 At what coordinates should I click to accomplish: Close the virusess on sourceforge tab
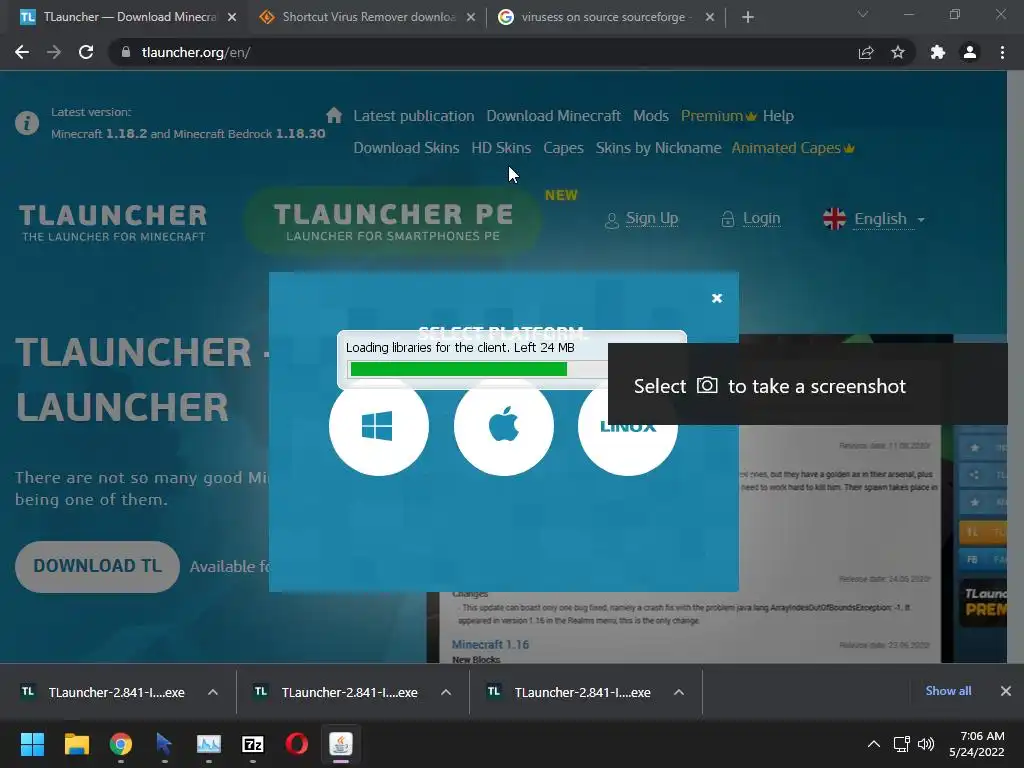710,17
